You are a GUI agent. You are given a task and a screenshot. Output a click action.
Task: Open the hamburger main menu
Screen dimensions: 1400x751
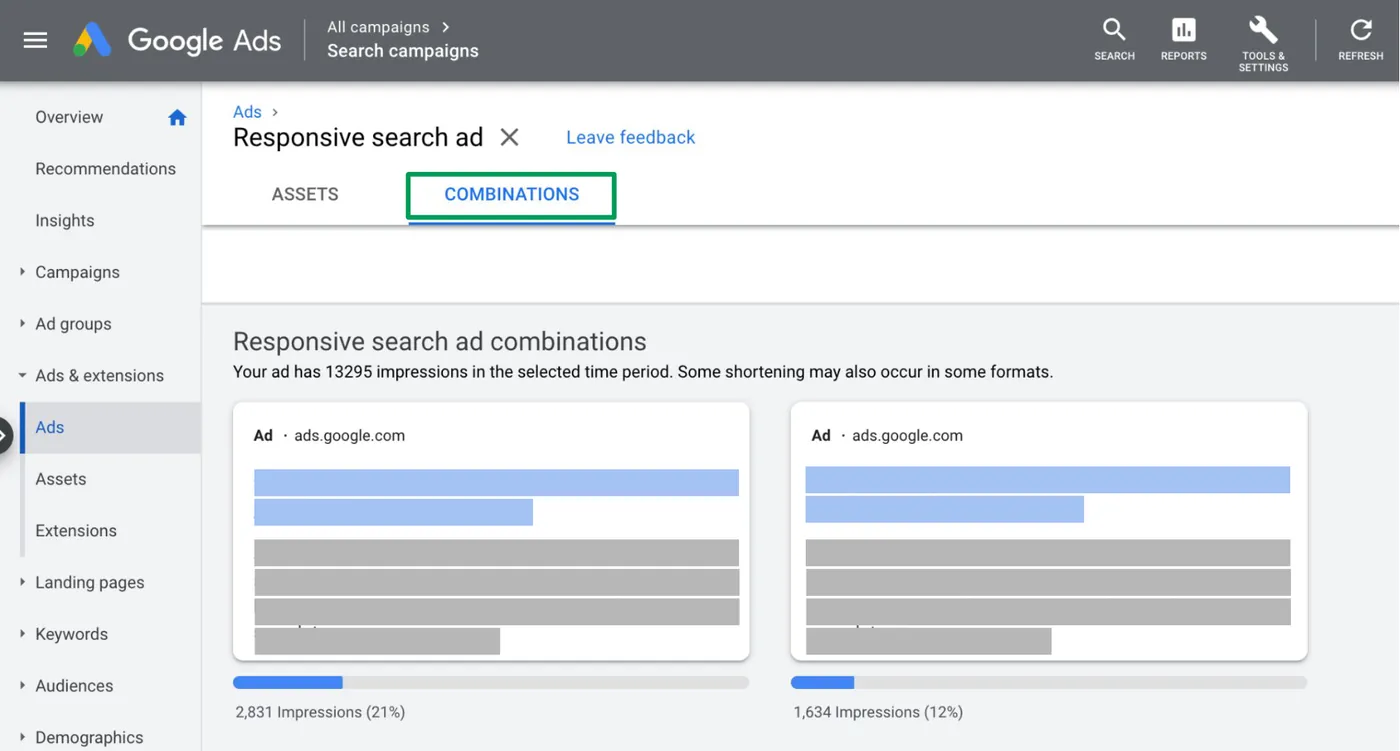pyautogui.click(x=36, y=40)
